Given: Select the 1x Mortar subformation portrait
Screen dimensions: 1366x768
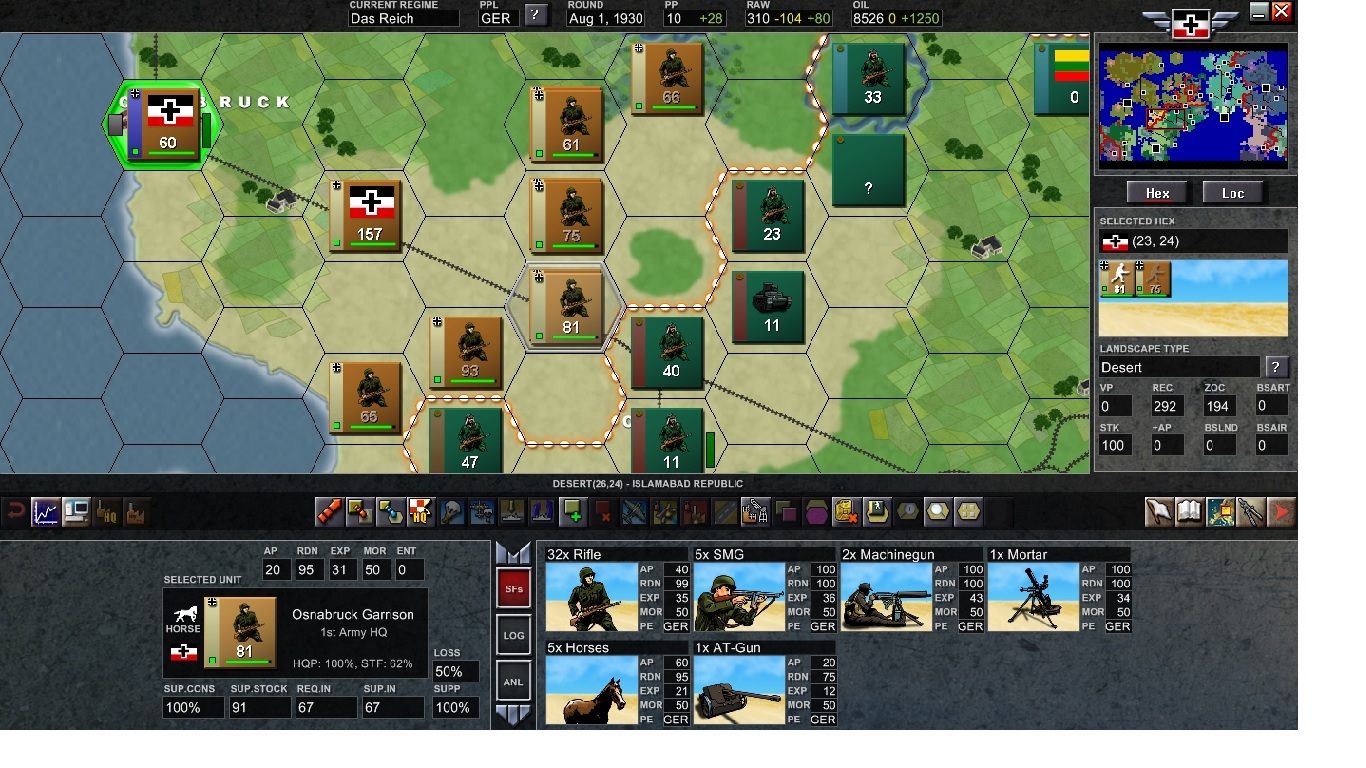Looking at the screenshot, I should click(1033, 596).
